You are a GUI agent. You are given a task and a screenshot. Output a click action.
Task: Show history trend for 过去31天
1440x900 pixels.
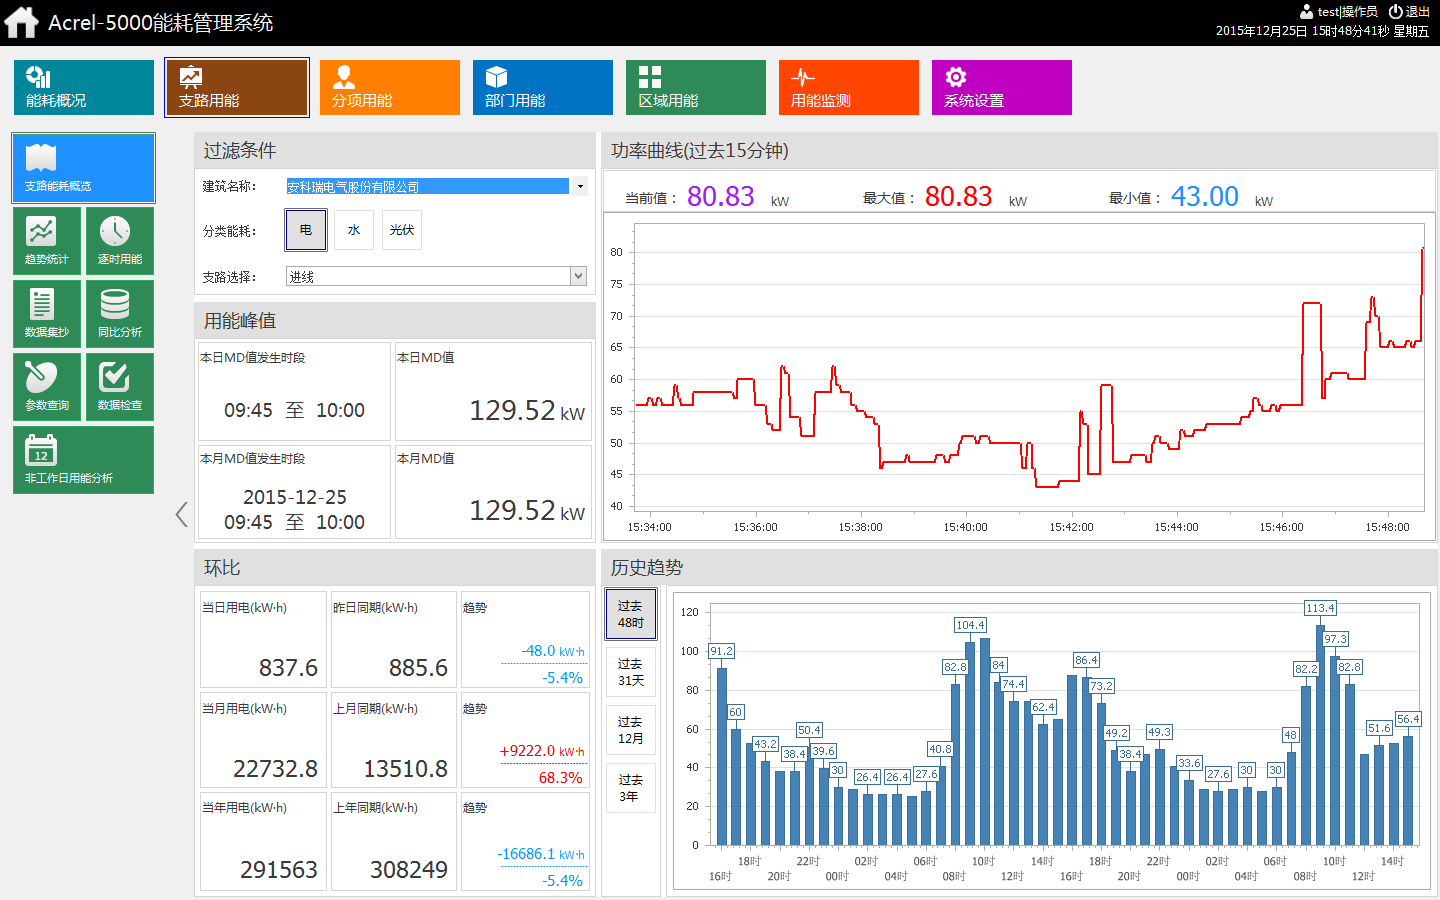(631, 672)
